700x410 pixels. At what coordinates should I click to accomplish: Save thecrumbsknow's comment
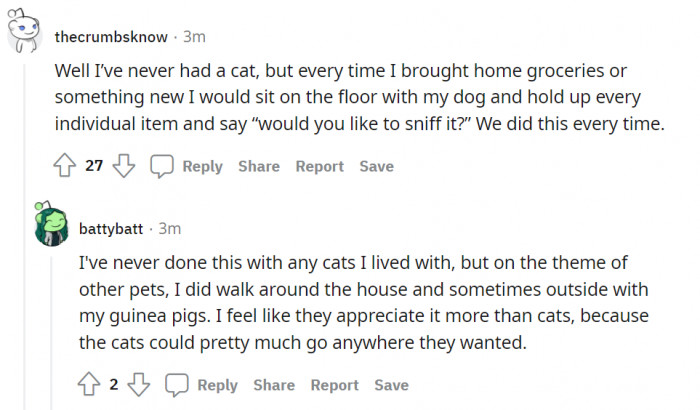[376, 166]
